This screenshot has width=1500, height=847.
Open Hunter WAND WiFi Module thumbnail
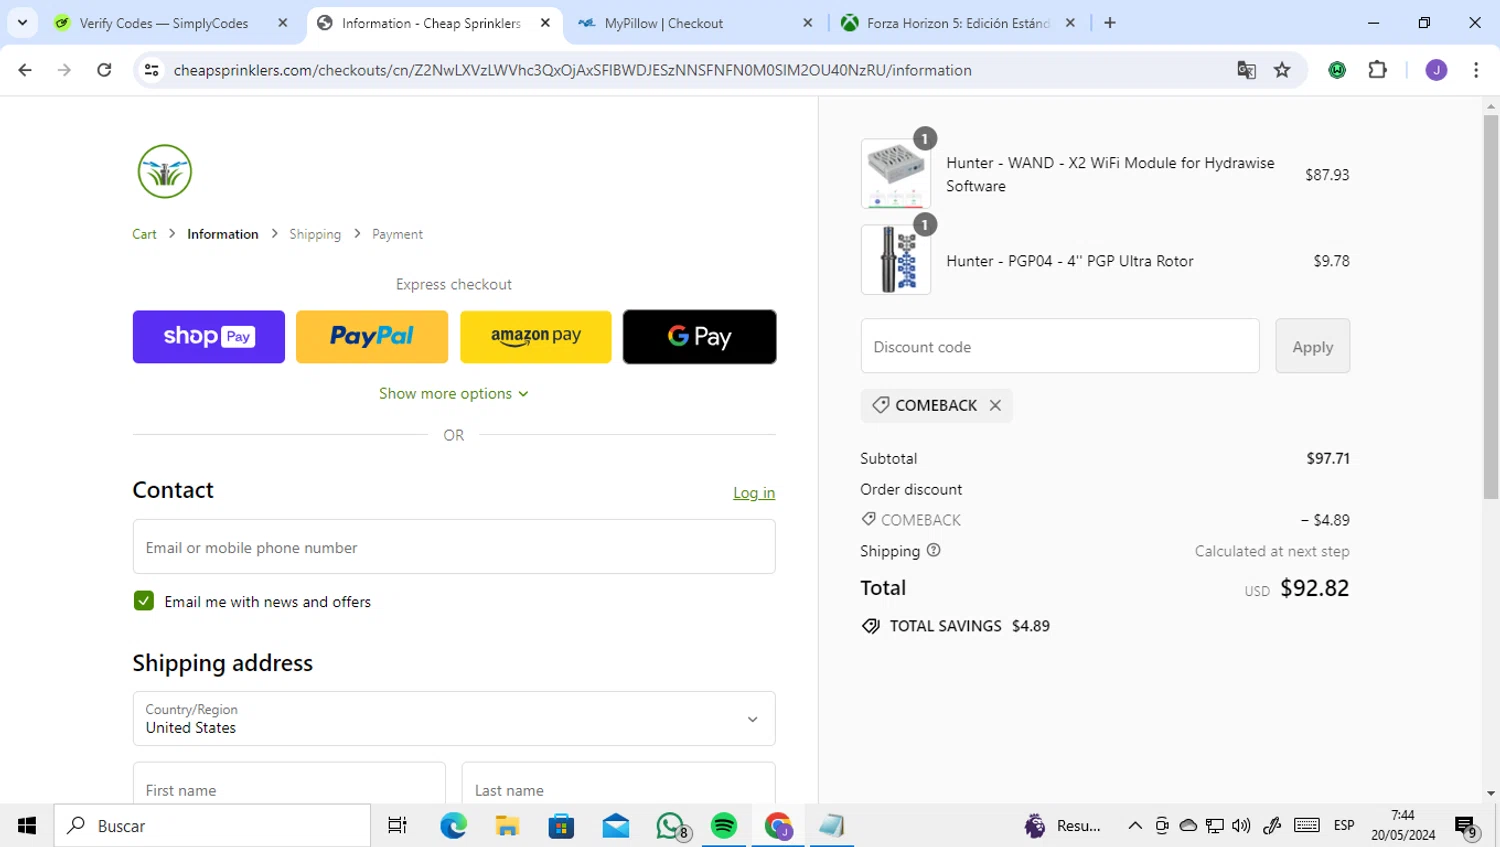[x=896, y=174]
